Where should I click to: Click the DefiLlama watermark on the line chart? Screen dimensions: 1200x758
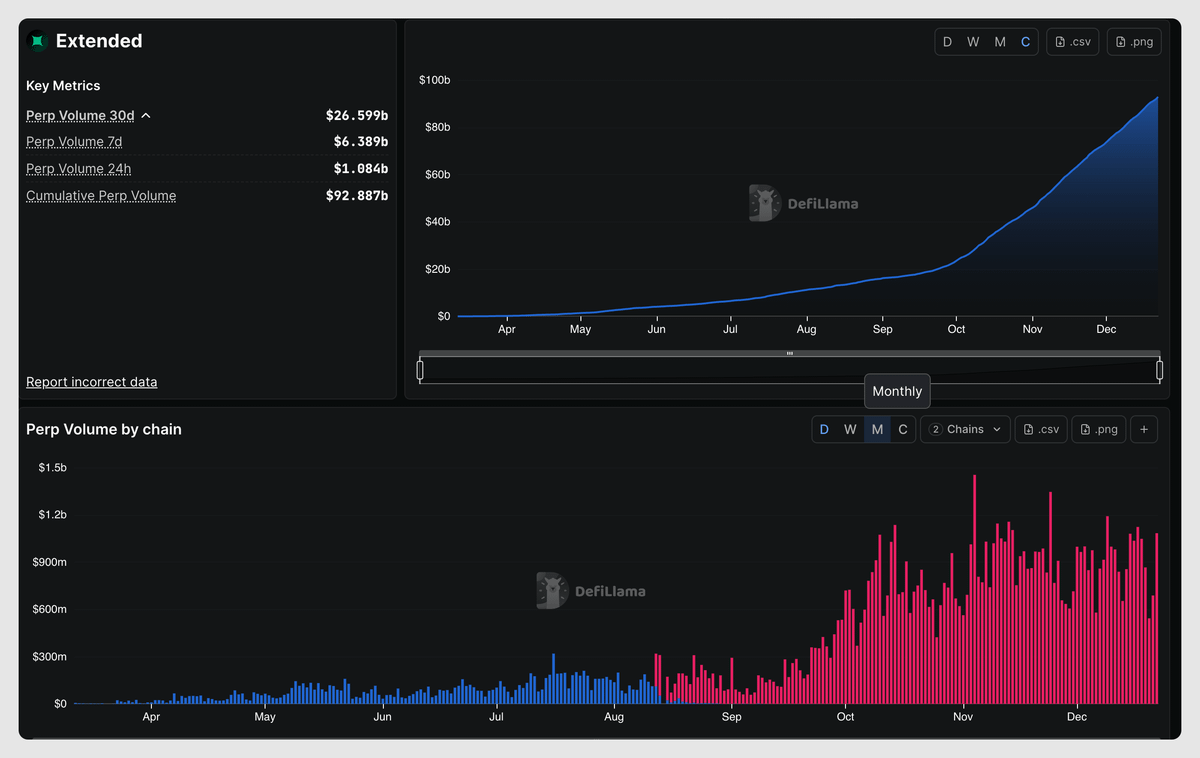(x=803, y=202)
